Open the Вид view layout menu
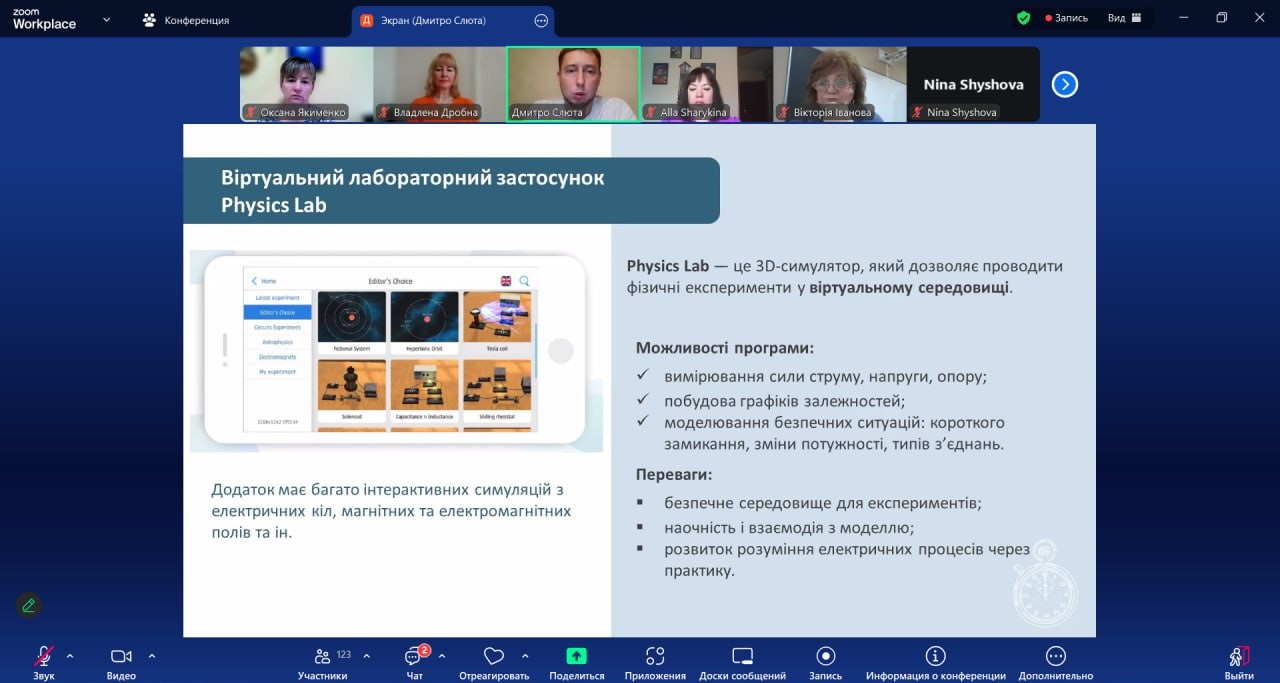This screenshot has height=683, width=1280. (x=1124, y=18)
